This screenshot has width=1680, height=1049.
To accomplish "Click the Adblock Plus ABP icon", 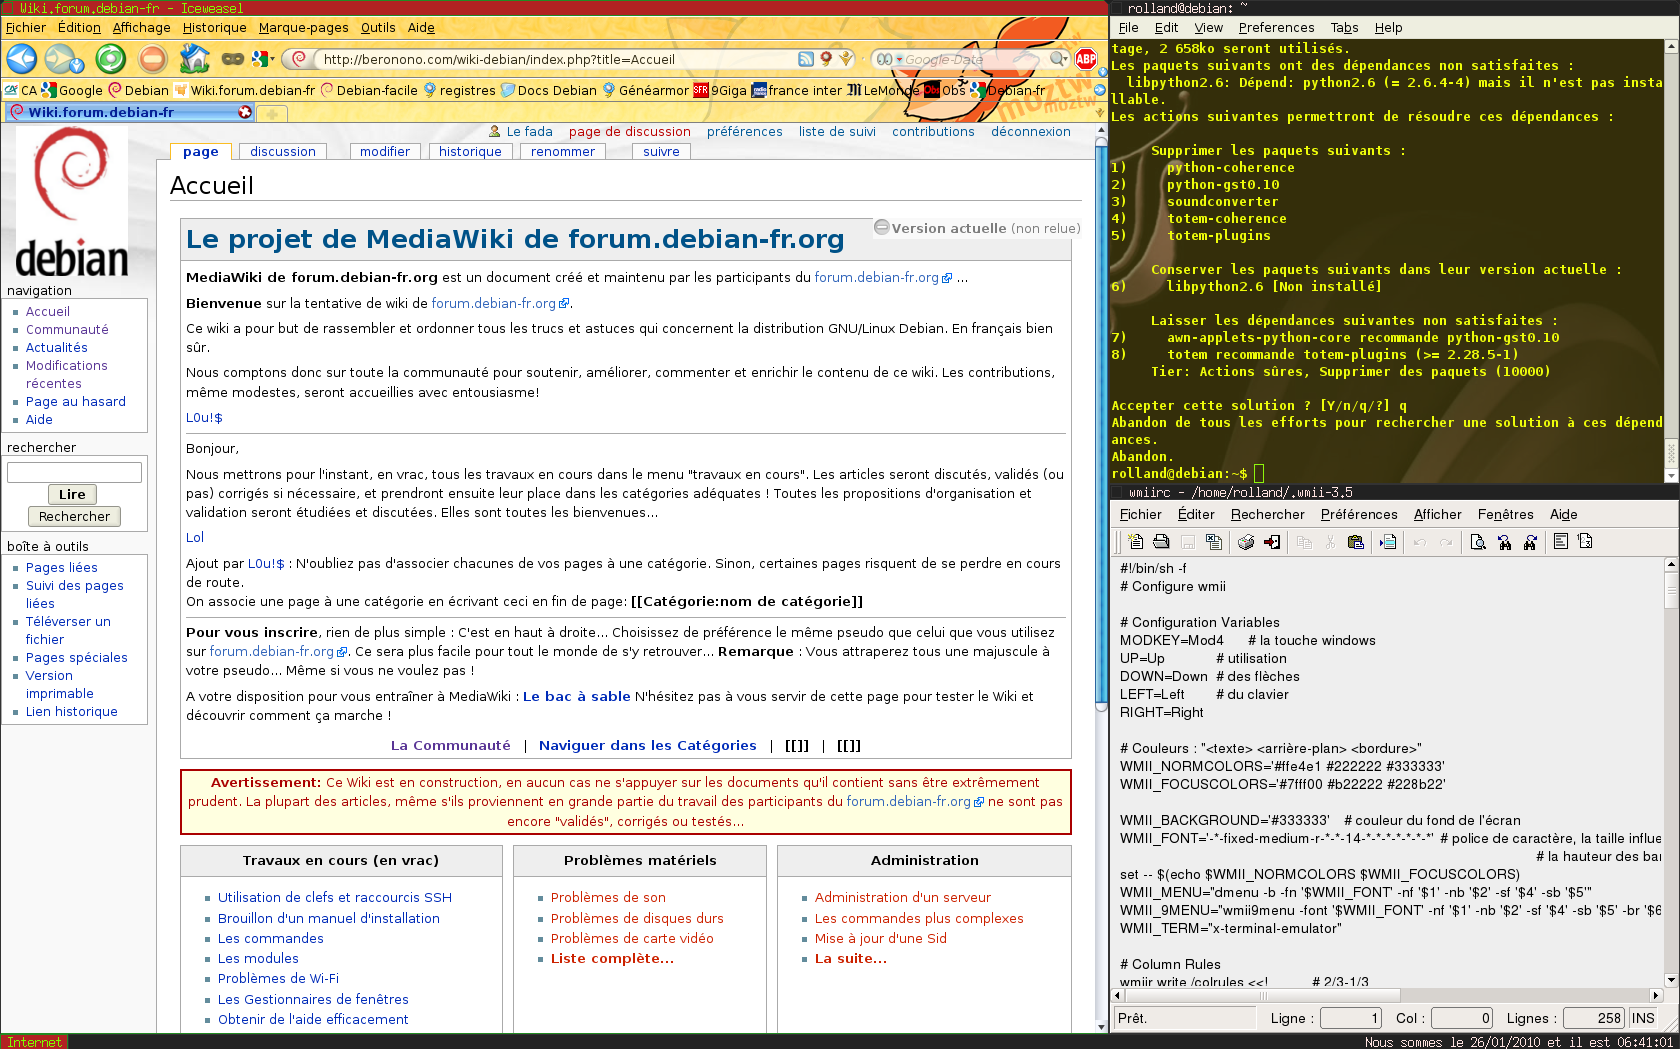I will click(1086, 59).
